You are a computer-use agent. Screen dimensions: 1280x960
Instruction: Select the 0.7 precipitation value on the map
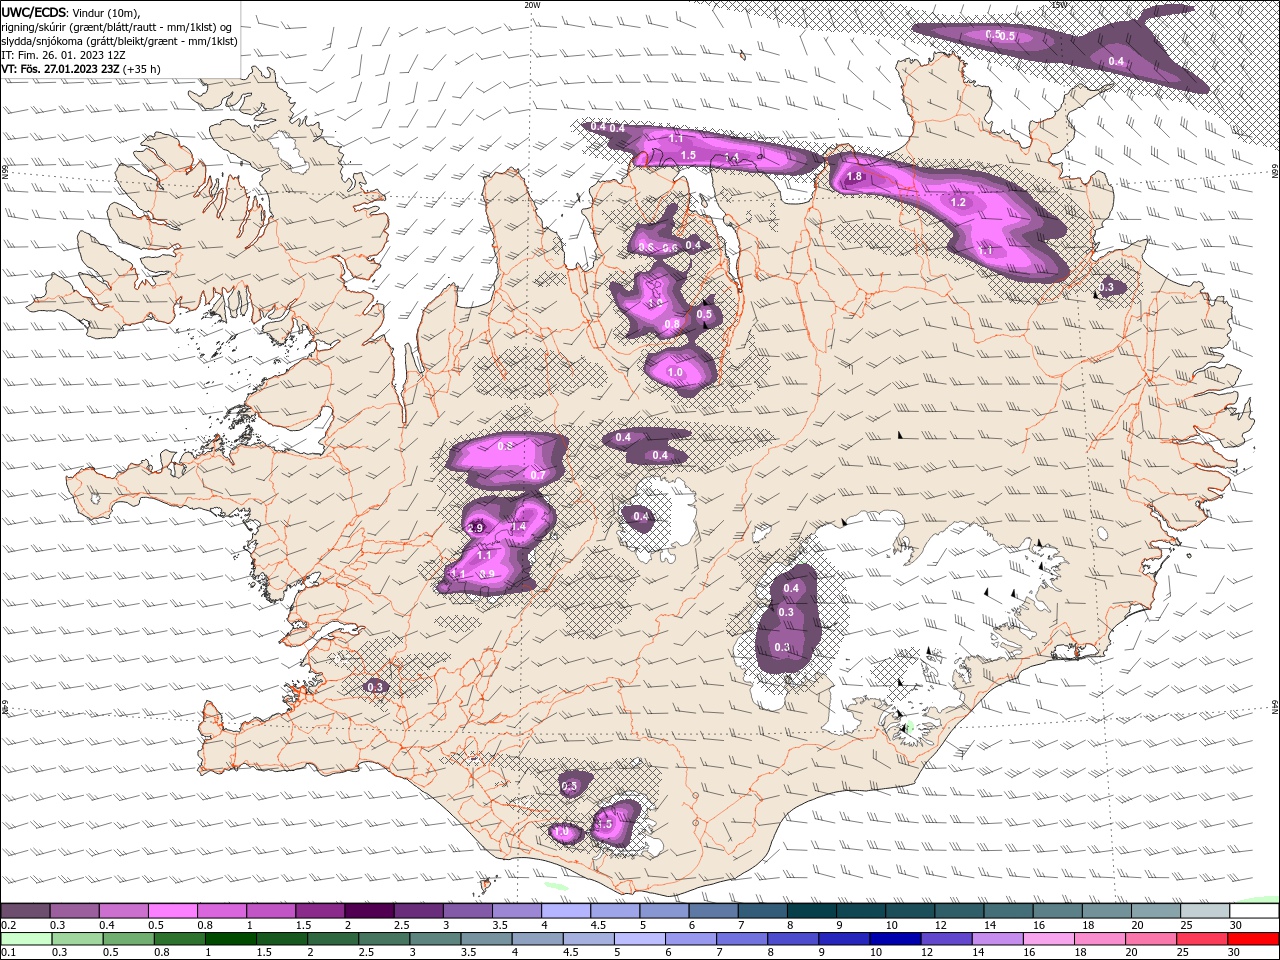tap(538, 475)
